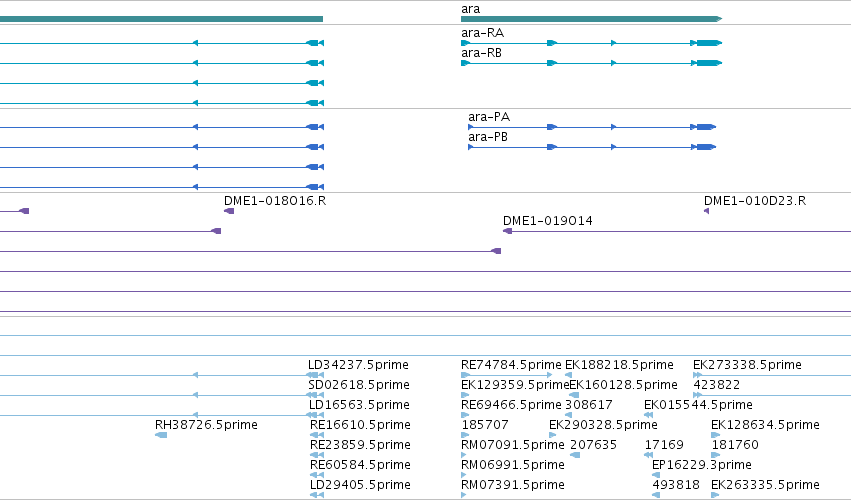Select the unlabeled teal gene bar at top-left

(161, 19)
